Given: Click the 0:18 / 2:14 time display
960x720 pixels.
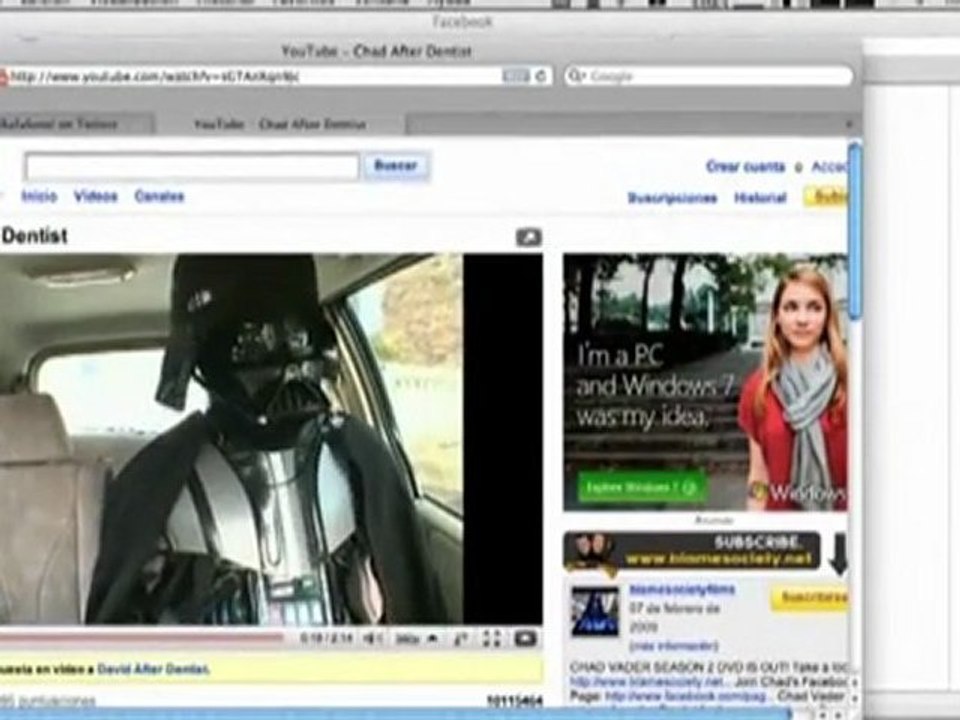Looking at the screenshot, I should [x=326, y=639].
